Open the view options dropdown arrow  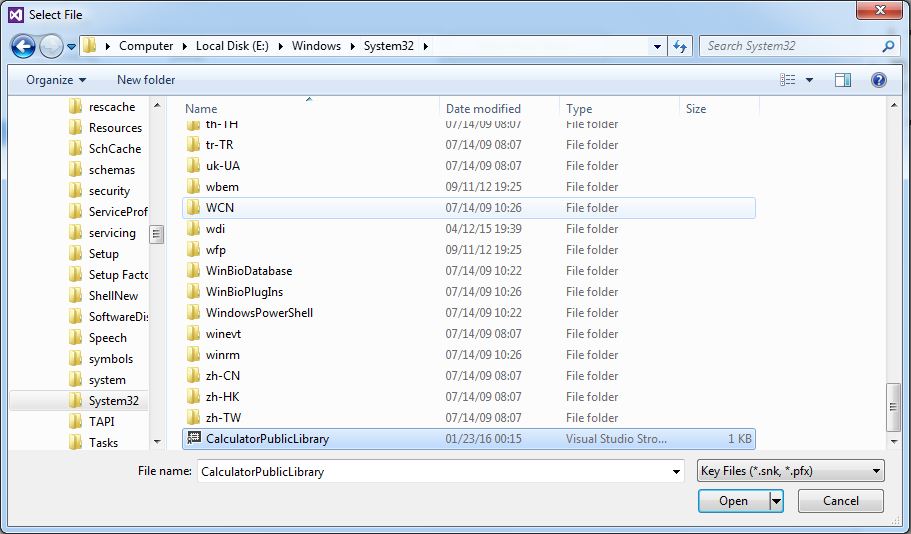809,80
